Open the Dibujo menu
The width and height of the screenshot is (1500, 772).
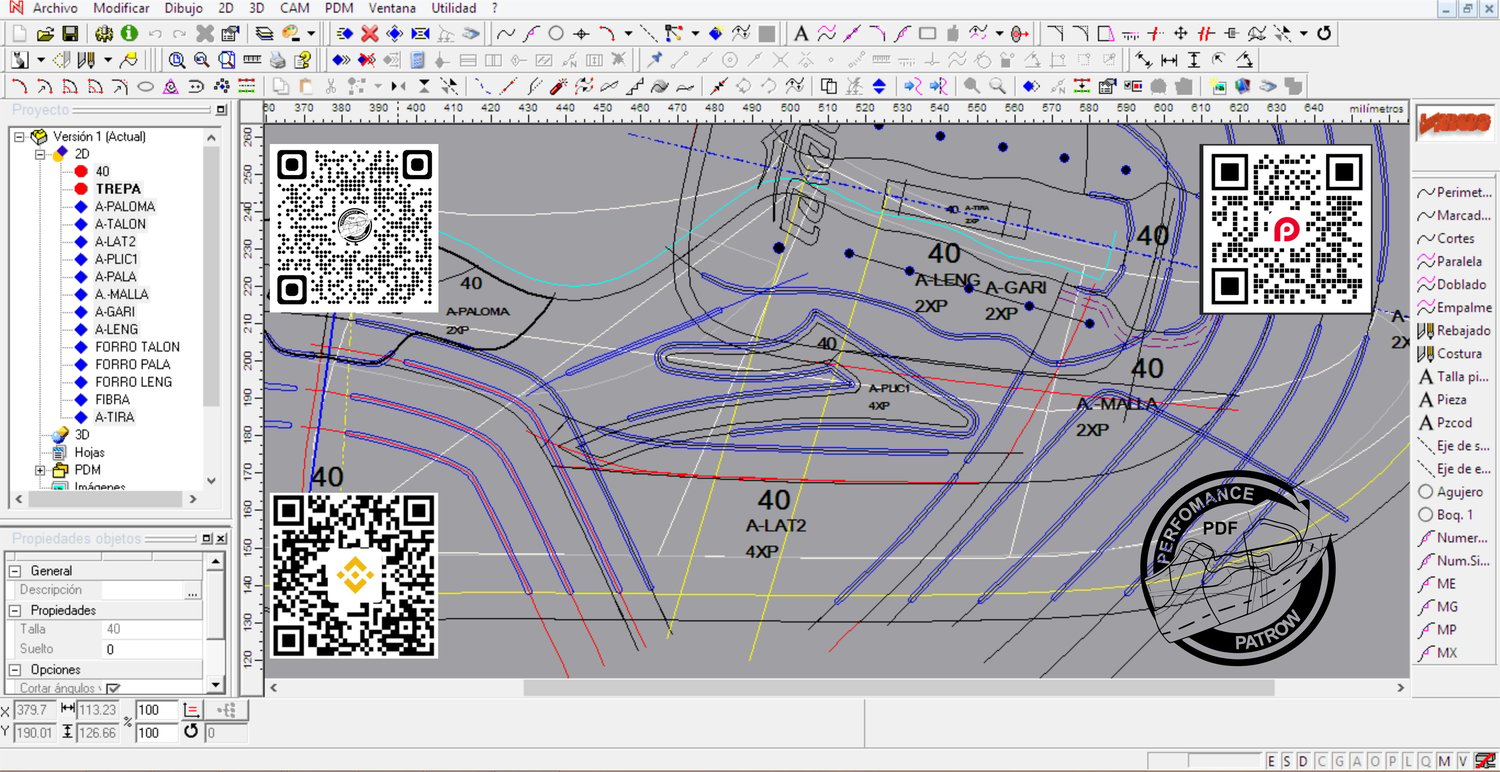pos(183,8)
